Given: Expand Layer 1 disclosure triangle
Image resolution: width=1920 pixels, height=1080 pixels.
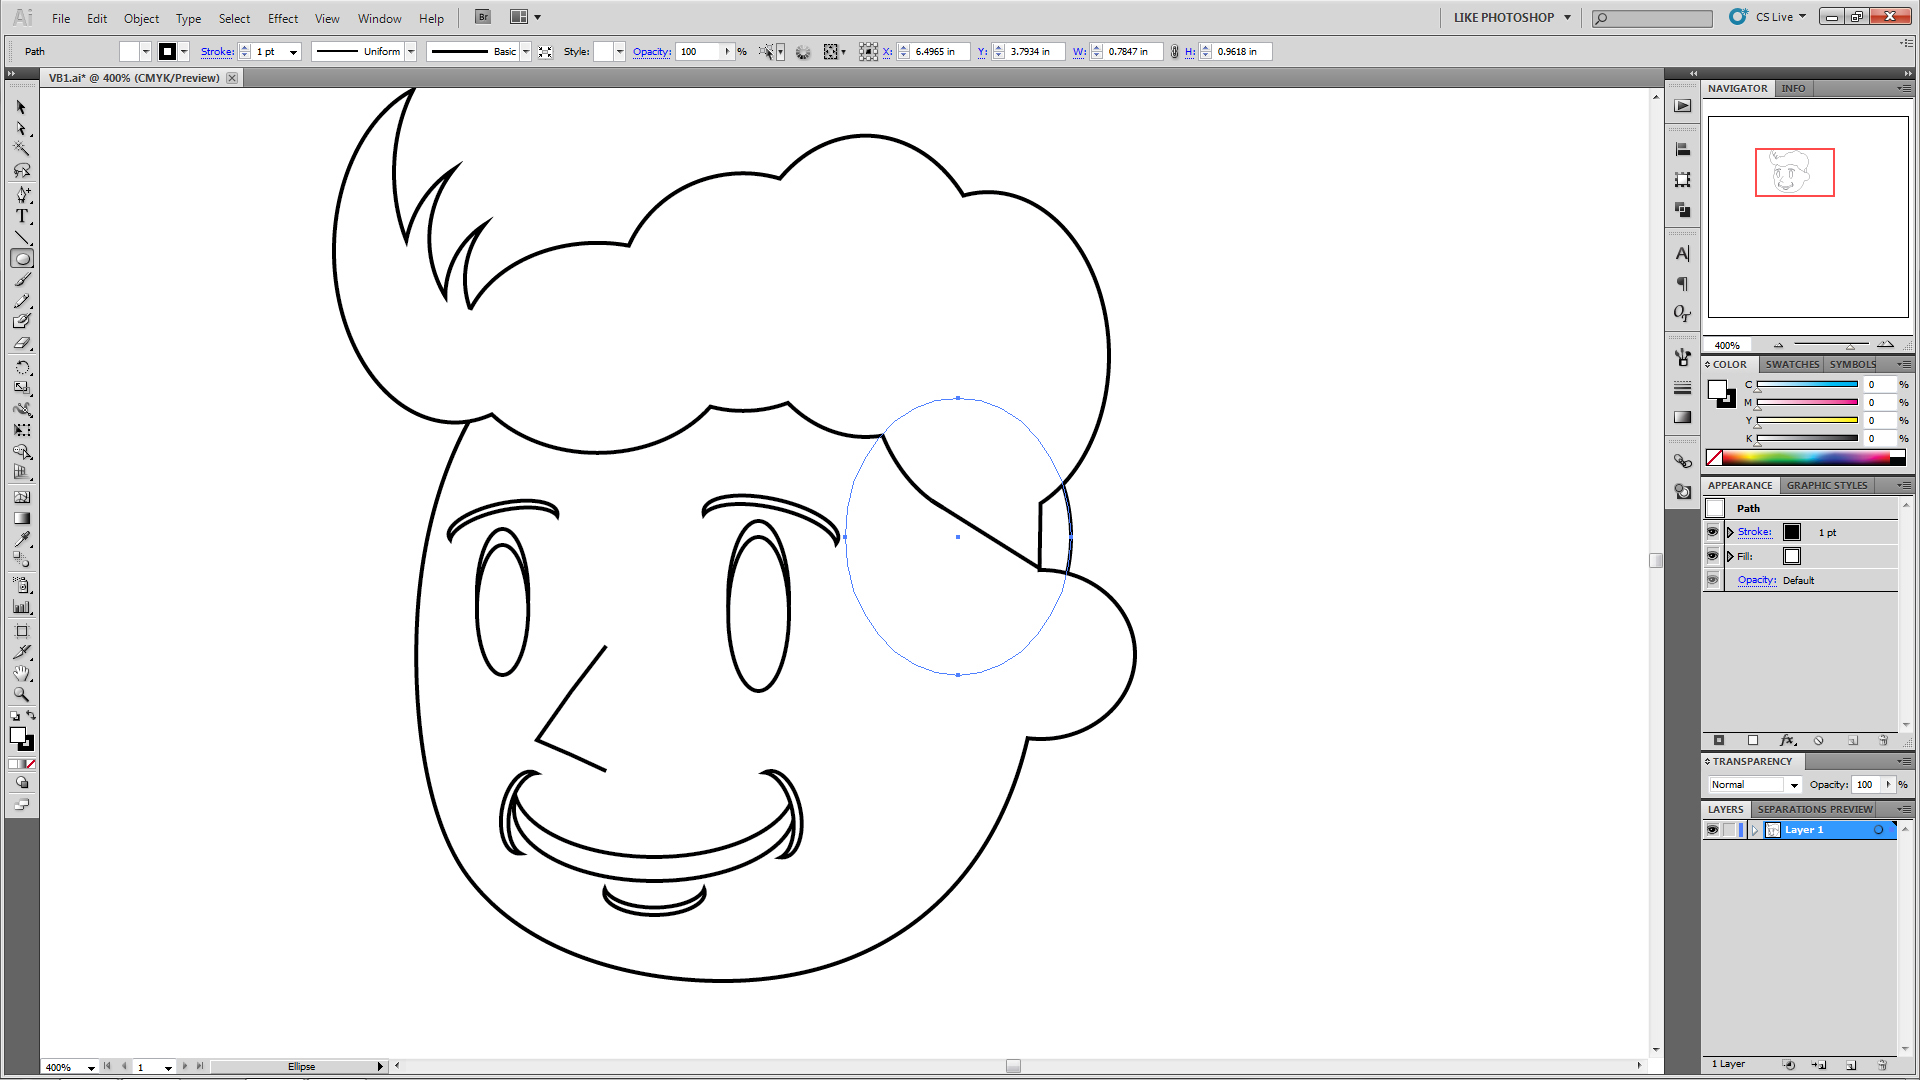Looking at the screenshot, I should pos(1754,830).
